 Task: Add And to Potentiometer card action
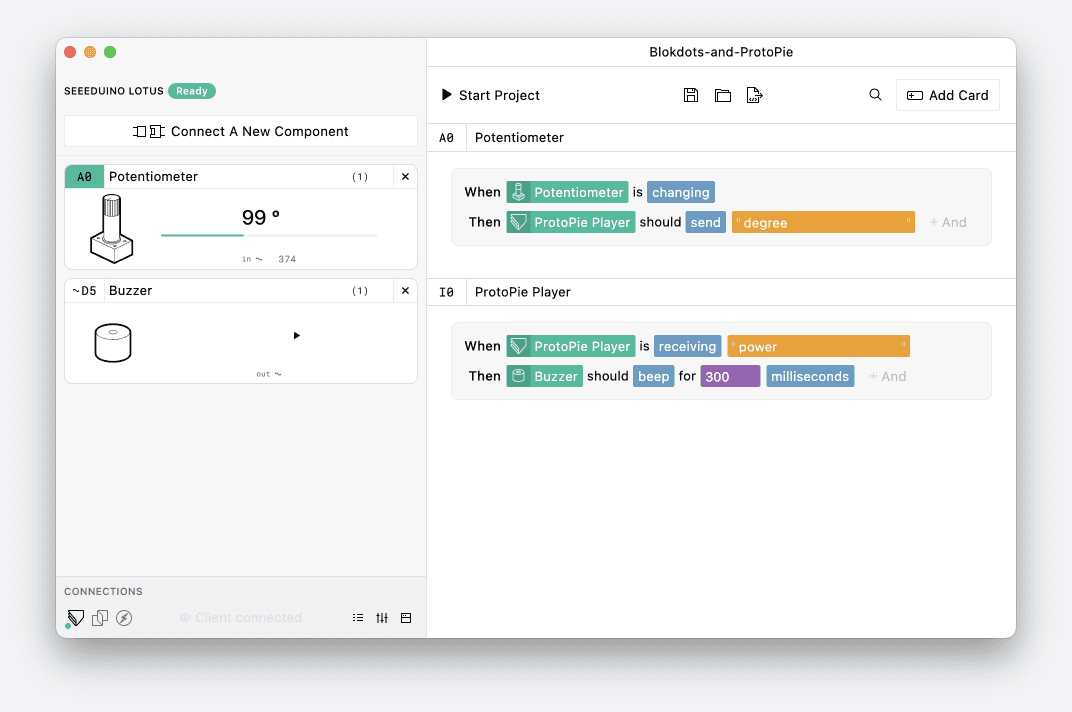tap(948, 222)
